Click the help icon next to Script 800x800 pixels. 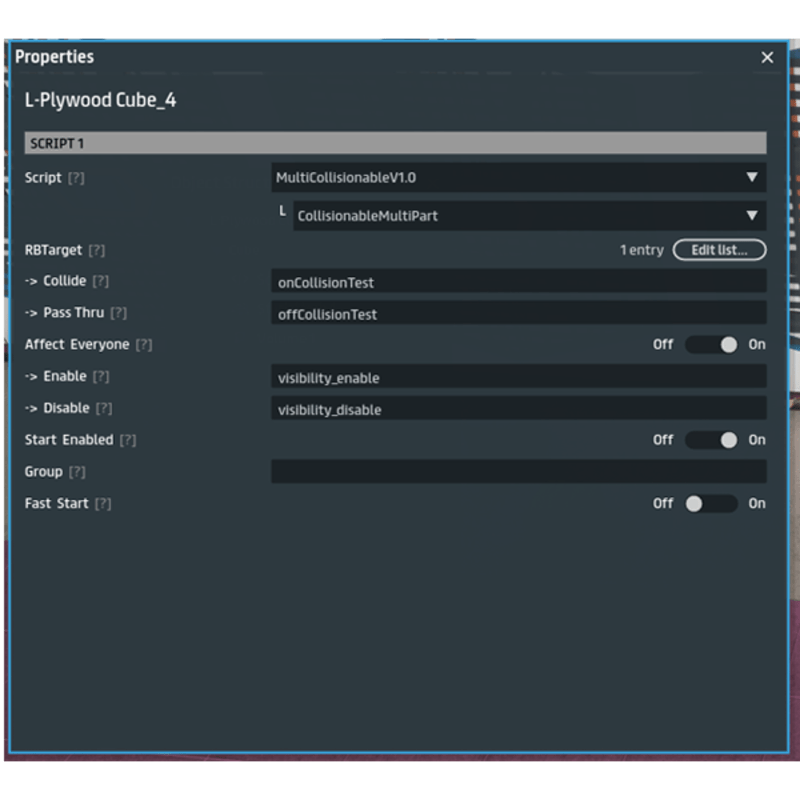pyautogui.click(x=76, y=178)
